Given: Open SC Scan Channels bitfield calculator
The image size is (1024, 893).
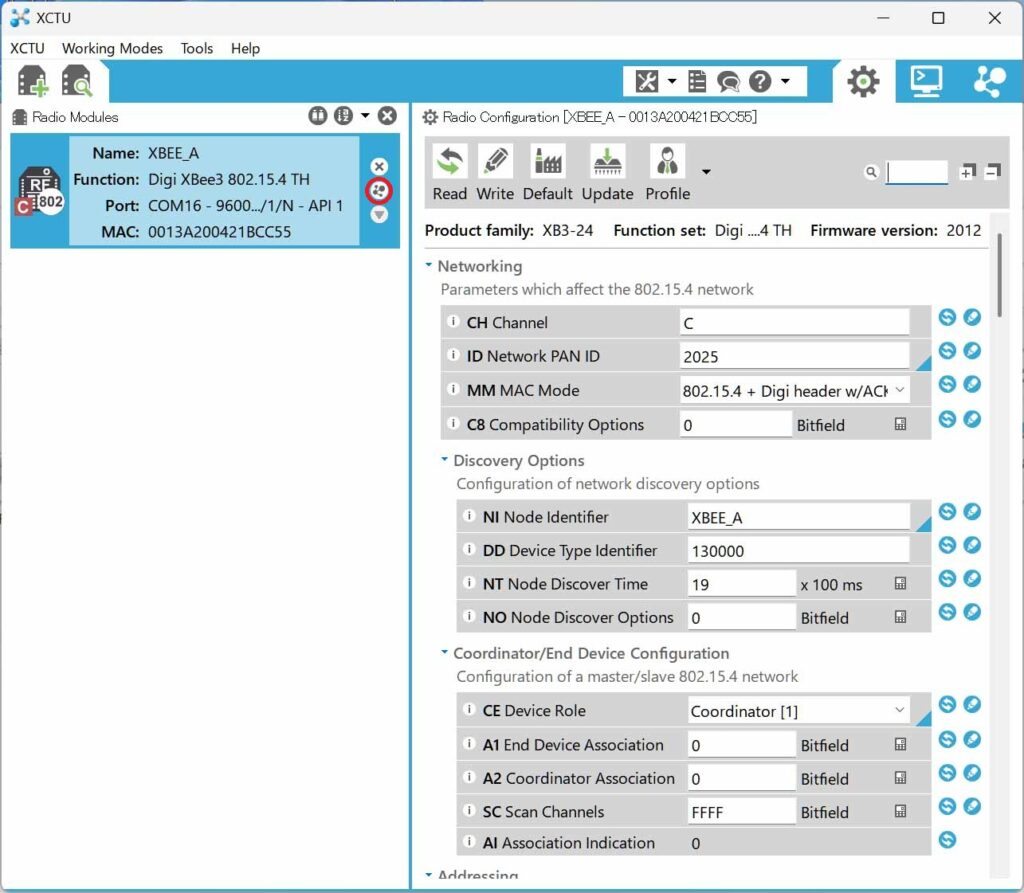Looking at the screenshot, I should tap(900, 811).
